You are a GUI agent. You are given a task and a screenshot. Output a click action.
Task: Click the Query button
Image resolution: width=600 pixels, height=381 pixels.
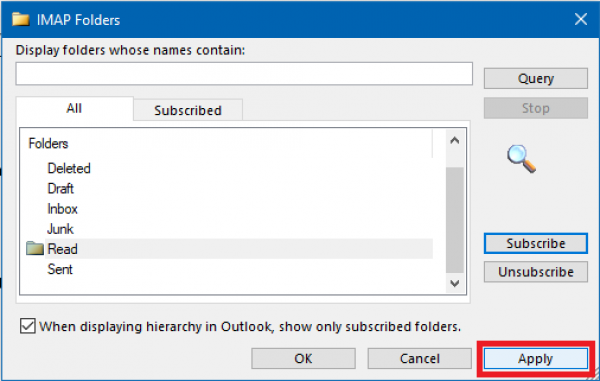[x=536, y=78]
